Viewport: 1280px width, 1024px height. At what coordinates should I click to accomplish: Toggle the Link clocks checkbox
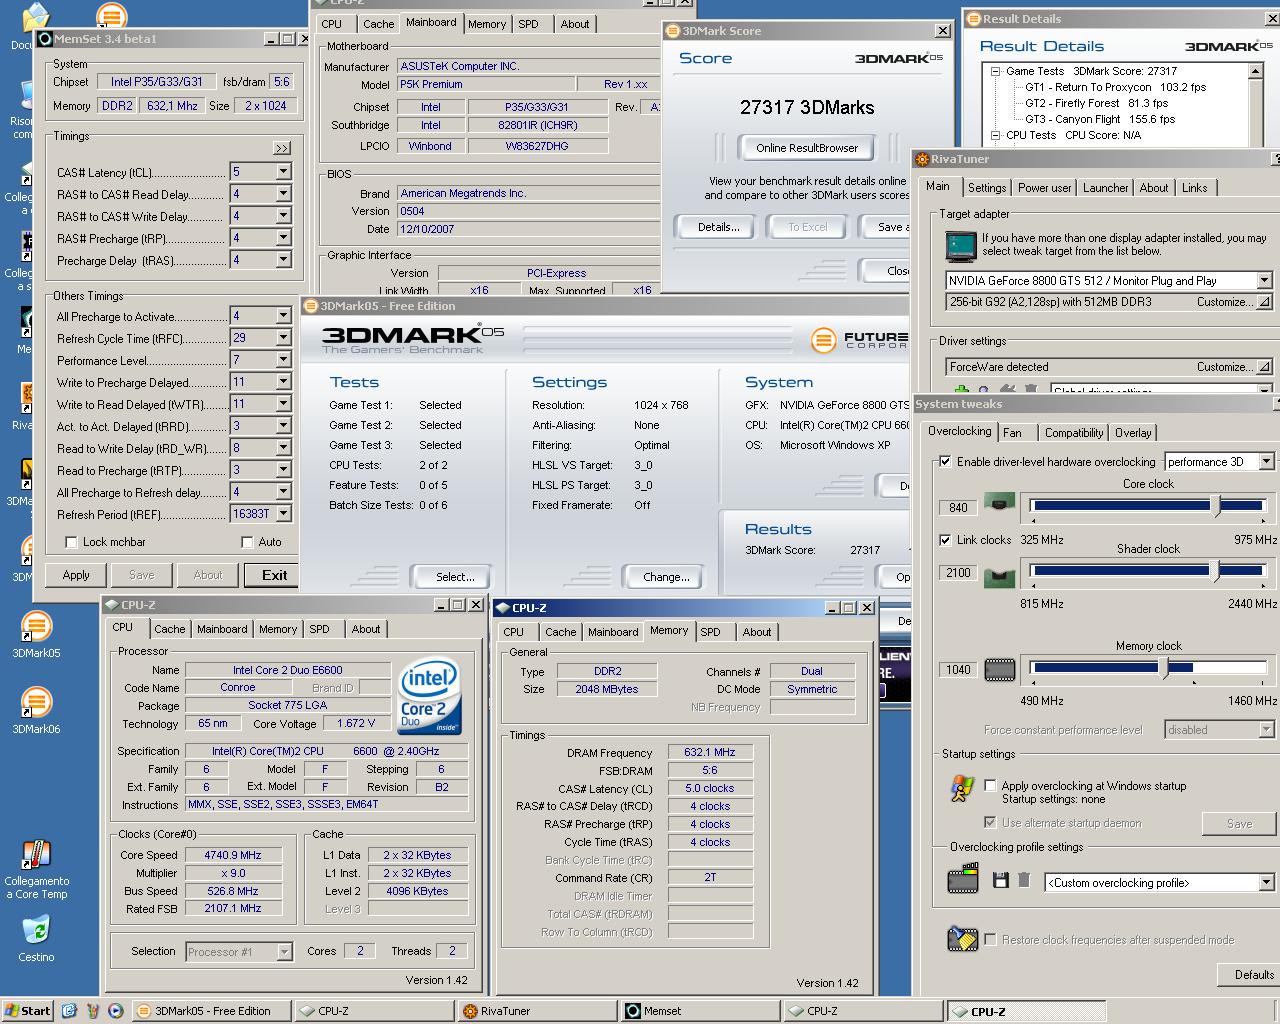point(945,540)
